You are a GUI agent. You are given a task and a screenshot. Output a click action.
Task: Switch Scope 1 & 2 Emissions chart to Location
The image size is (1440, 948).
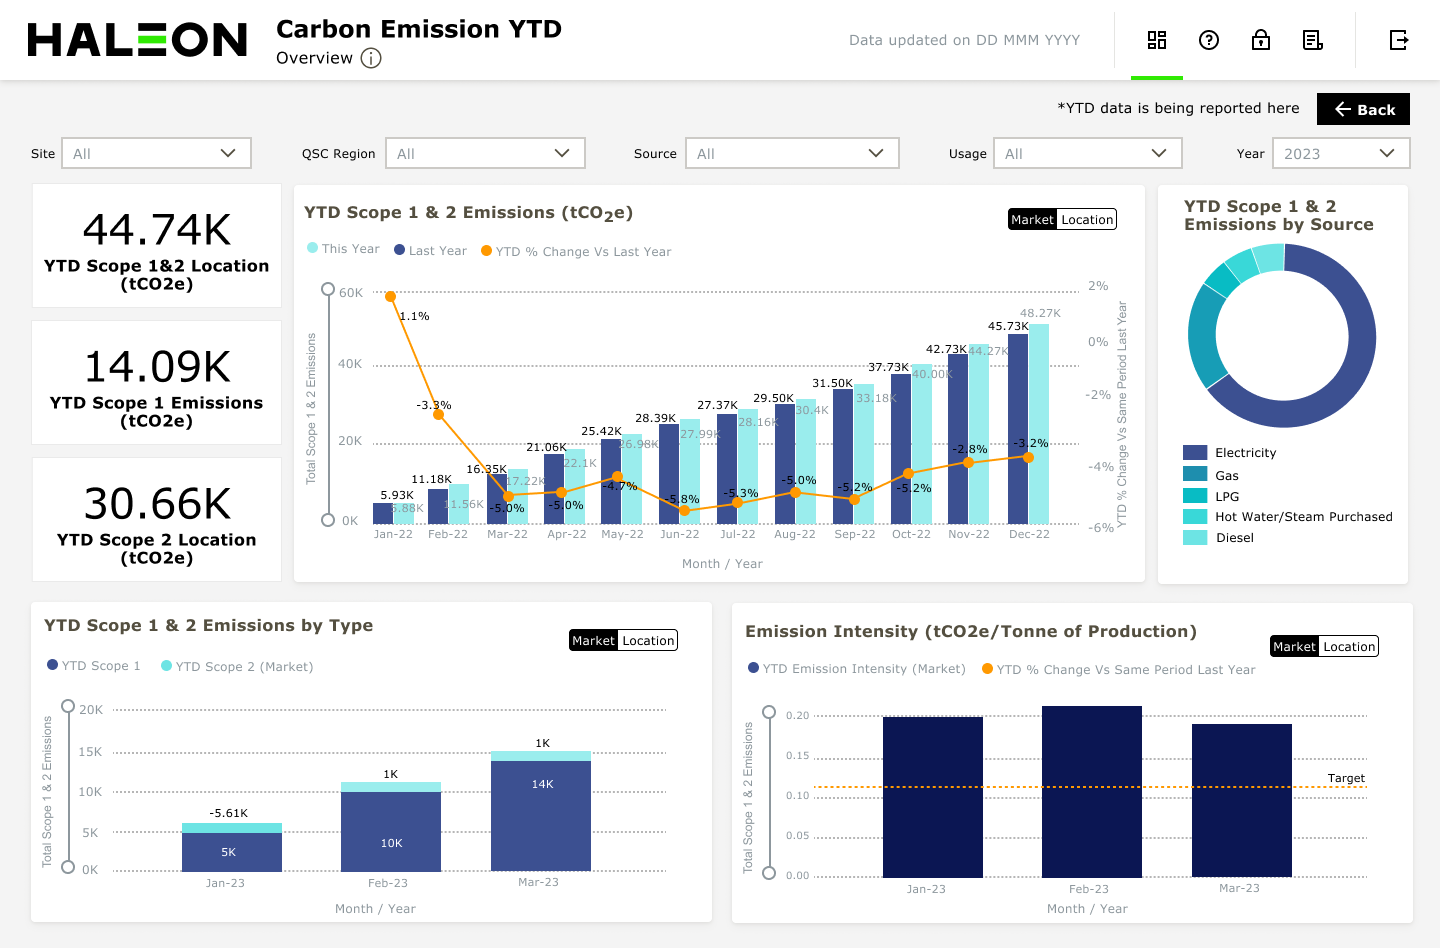coord(1087,220)
